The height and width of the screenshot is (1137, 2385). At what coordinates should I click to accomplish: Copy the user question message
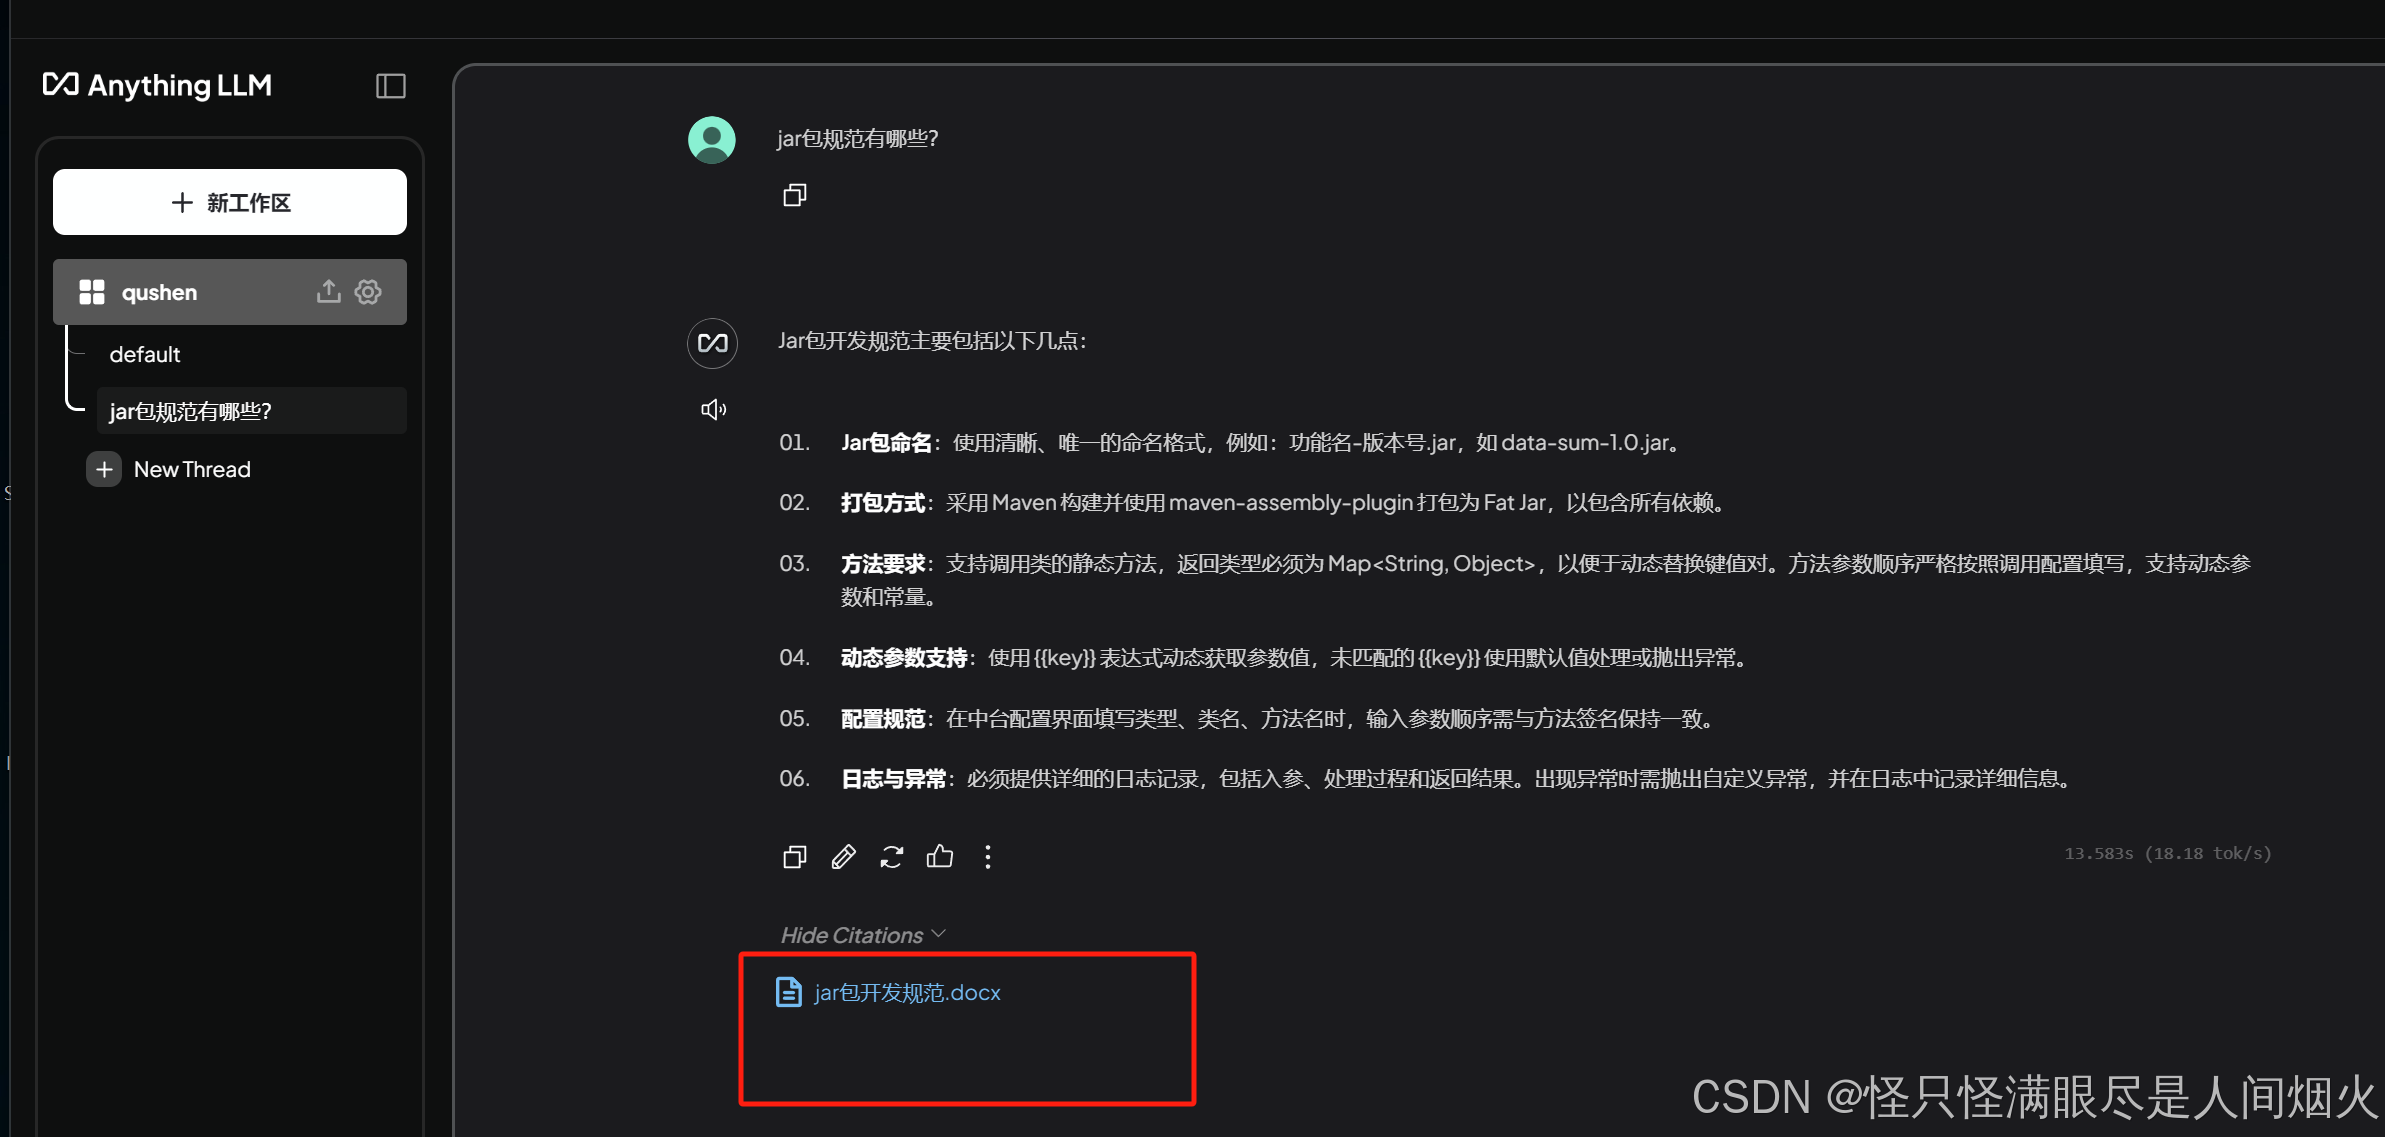pos(794,195)
